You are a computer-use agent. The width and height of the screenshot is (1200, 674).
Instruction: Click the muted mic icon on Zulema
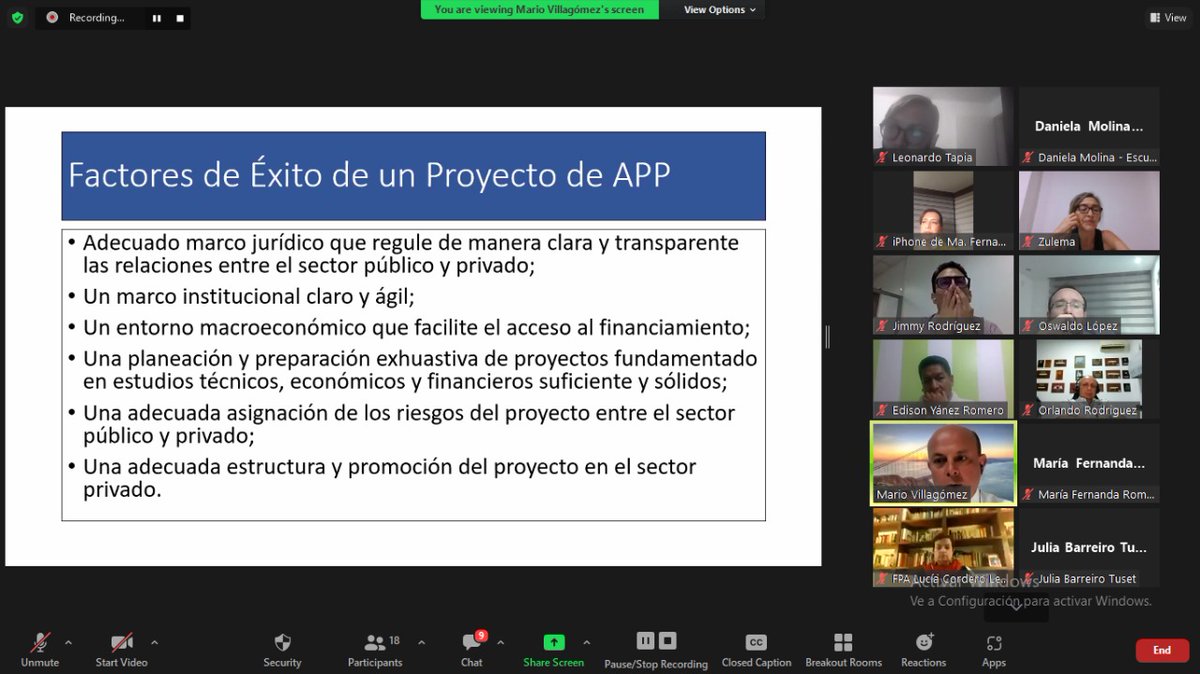tap(1028, 242)
